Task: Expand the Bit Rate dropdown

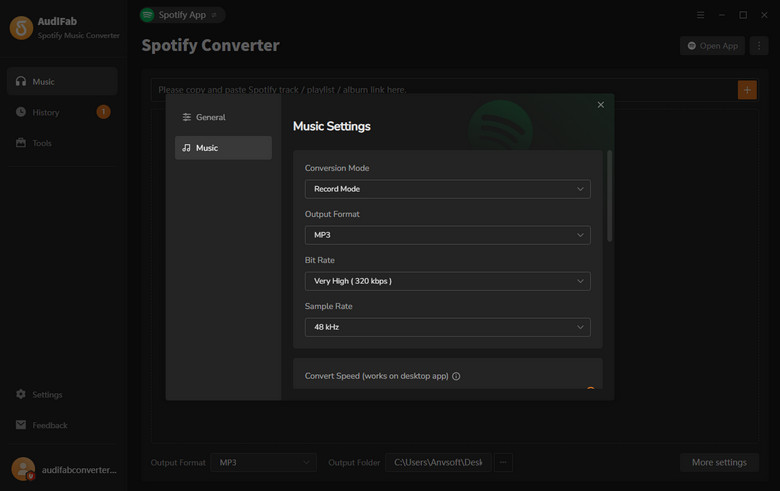Action: coord(447,281)
